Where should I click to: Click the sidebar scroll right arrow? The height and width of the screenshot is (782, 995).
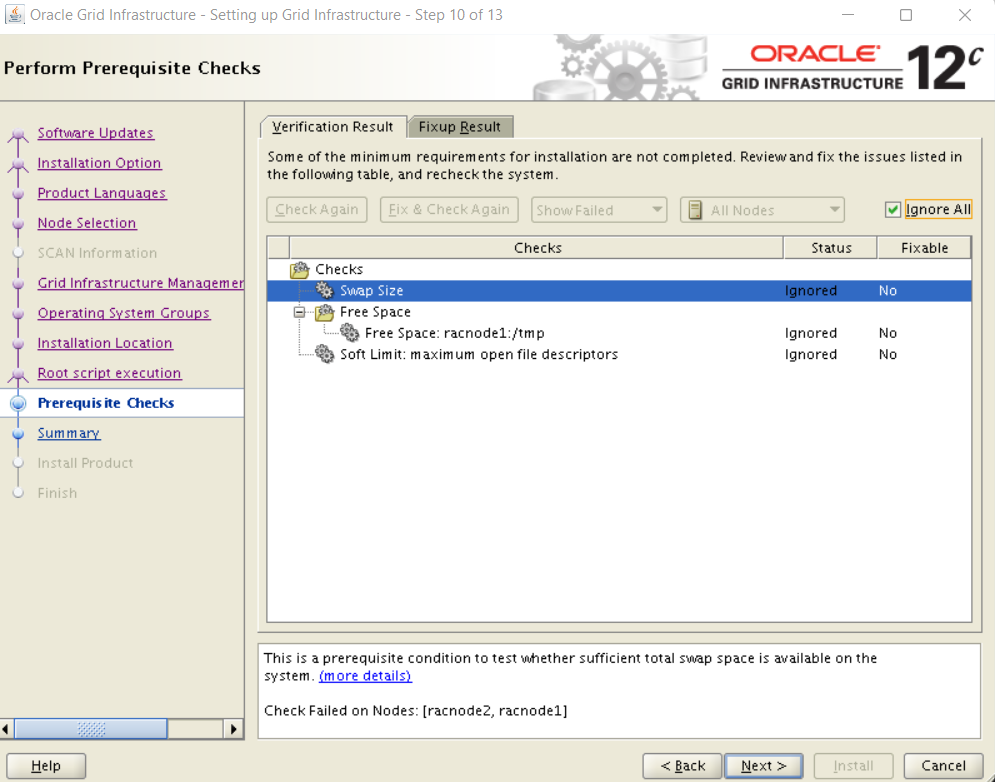coord(234,729)
